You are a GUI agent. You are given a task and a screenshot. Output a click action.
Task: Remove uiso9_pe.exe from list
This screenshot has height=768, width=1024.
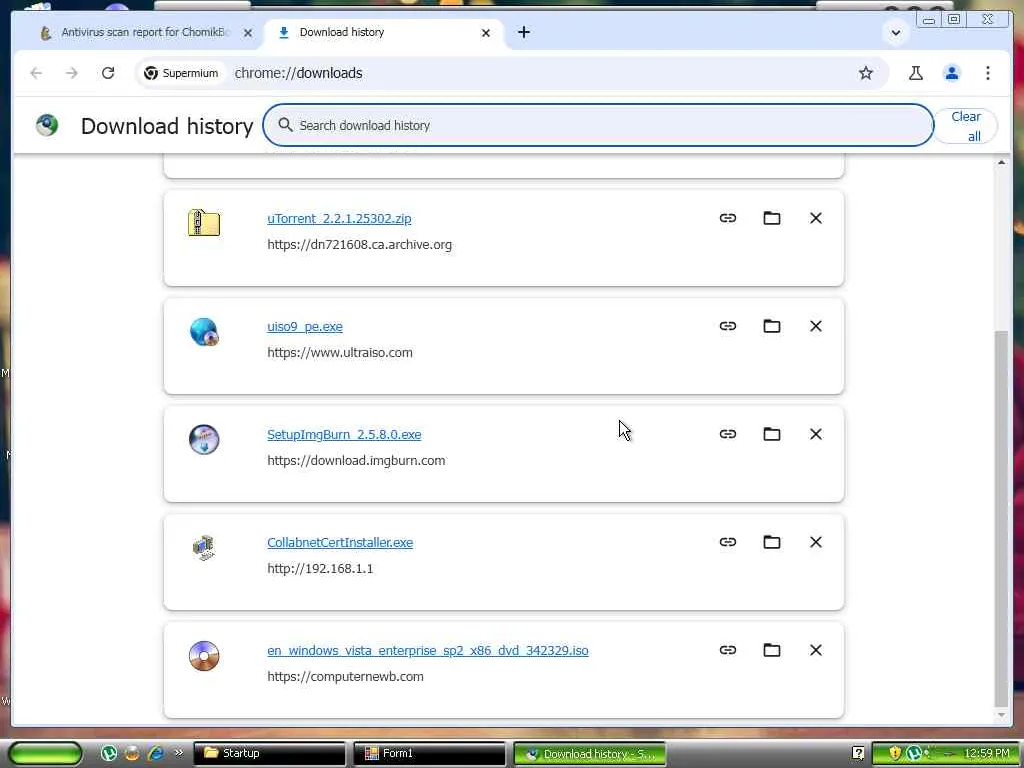point(816,326)
